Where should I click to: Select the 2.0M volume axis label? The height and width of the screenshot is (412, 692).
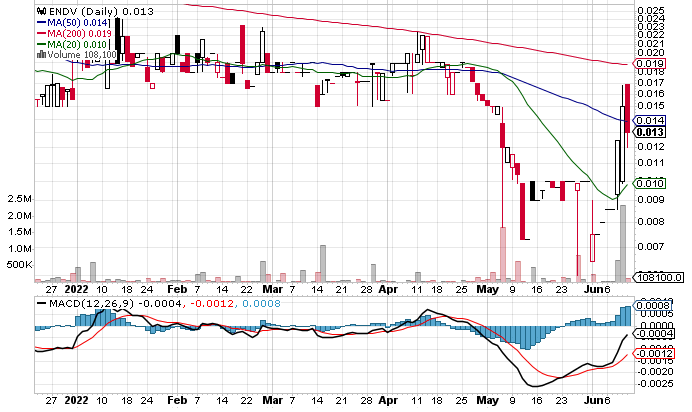(20, 216)
